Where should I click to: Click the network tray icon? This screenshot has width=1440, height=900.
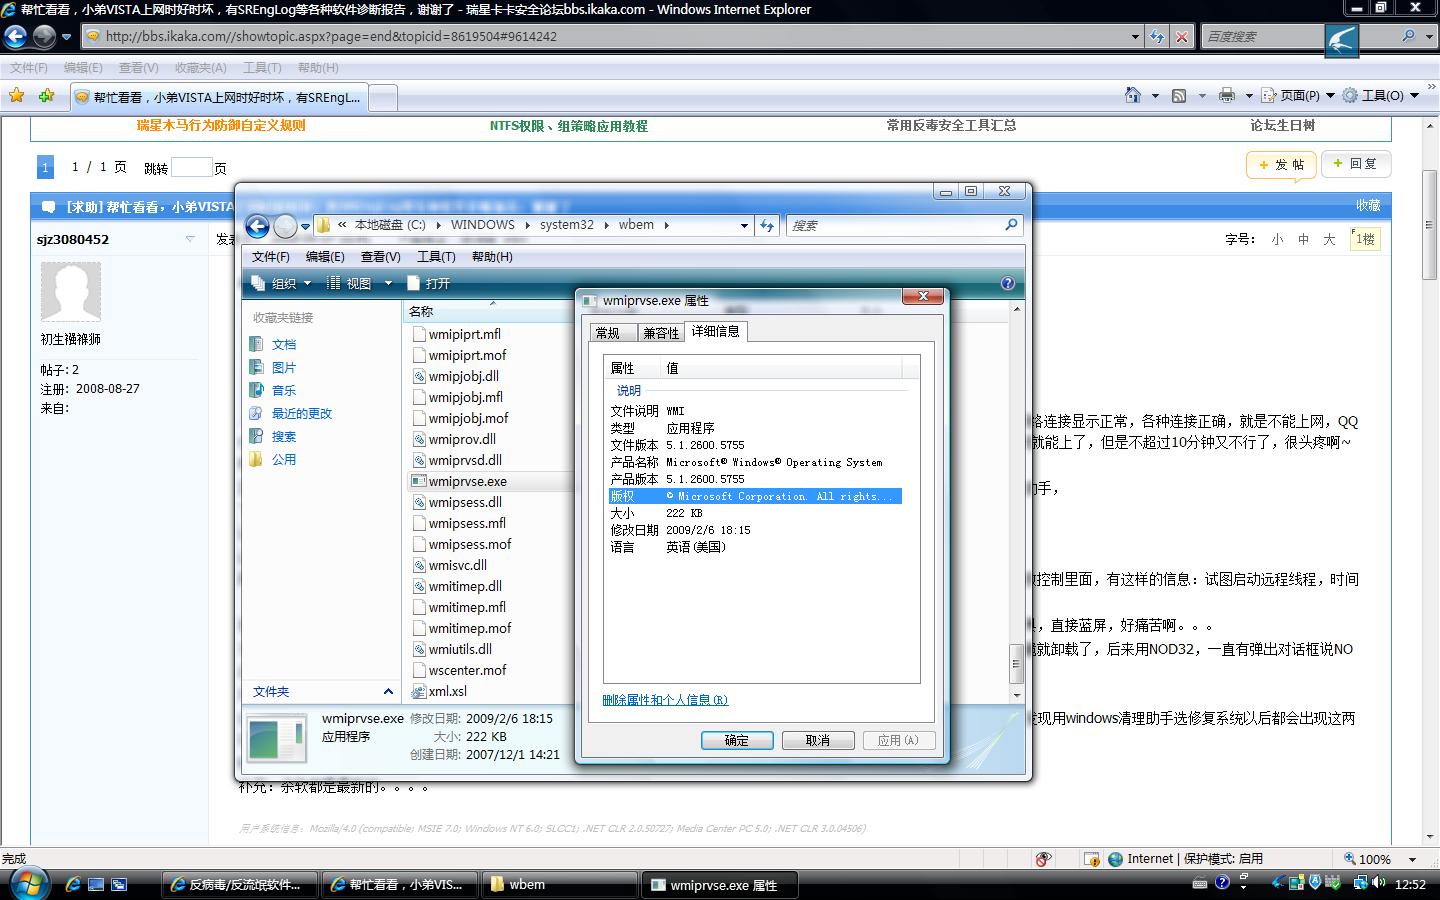coord(1359,883)
